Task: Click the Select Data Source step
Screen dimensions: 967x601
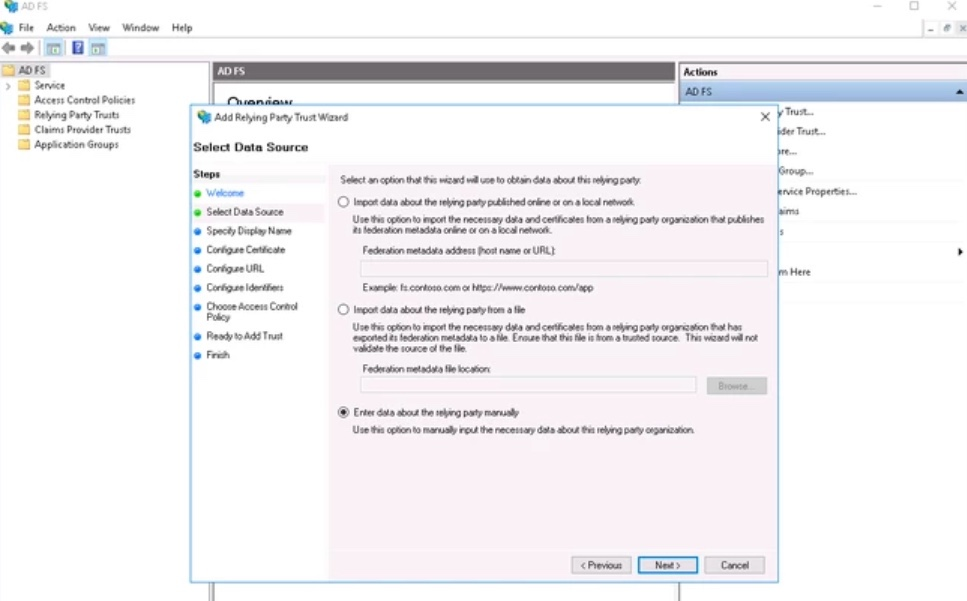Action: (x=245, y=212)
